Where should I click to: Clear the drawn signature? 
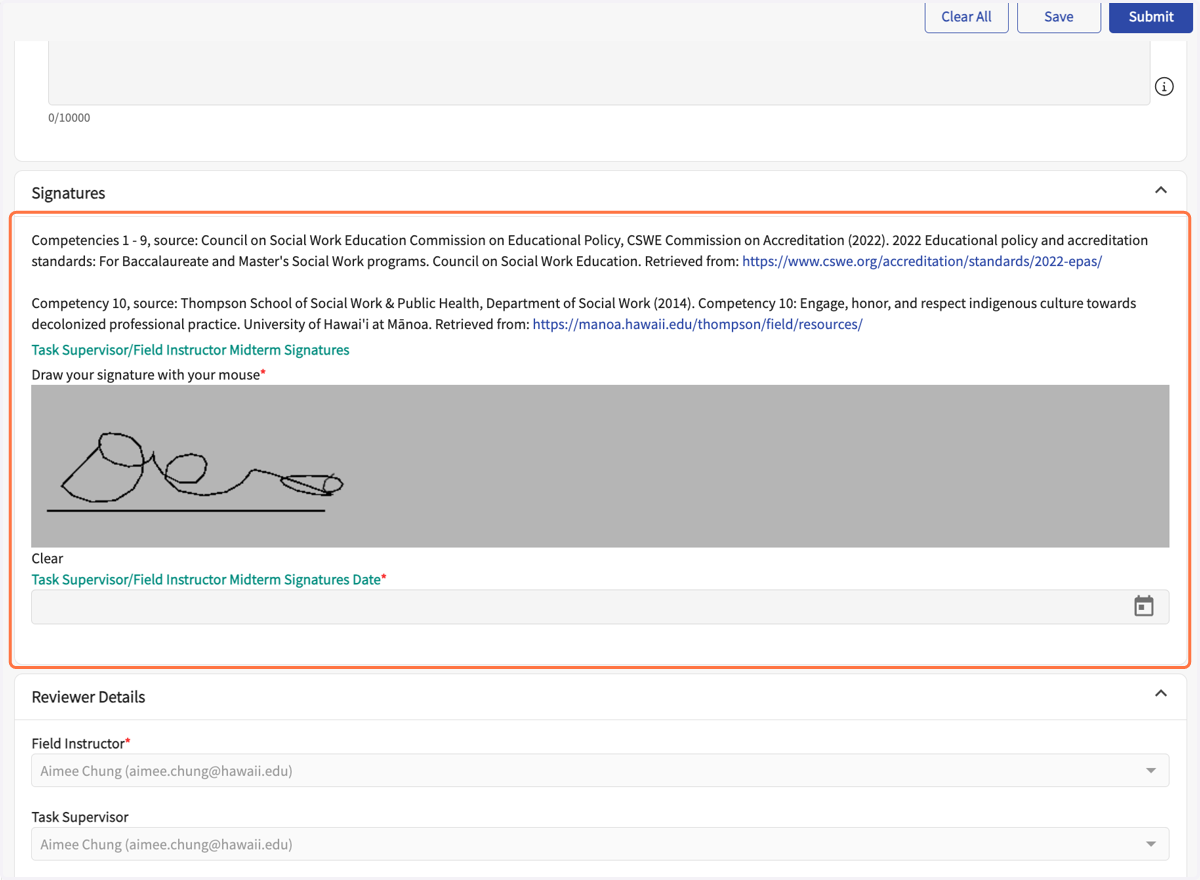pyautogui.click(x=47, y=558)
